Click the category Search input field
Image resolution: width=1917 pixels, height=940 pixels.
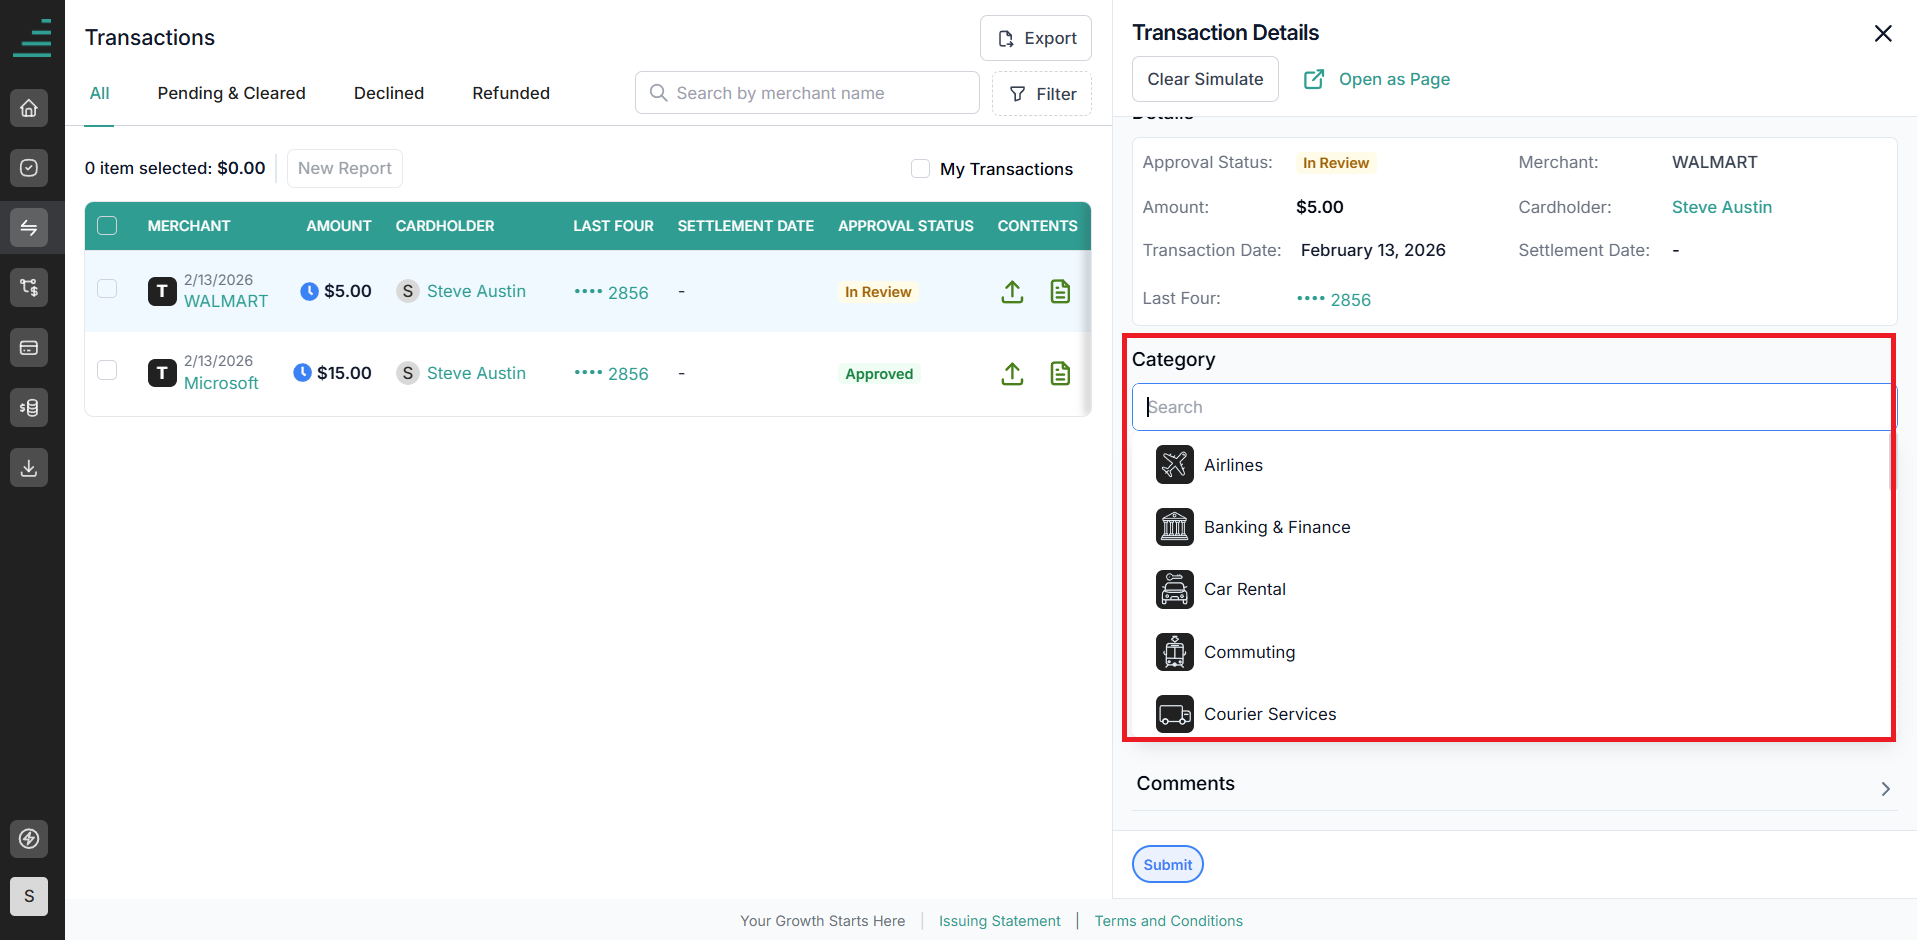(x=1514, y=407)
